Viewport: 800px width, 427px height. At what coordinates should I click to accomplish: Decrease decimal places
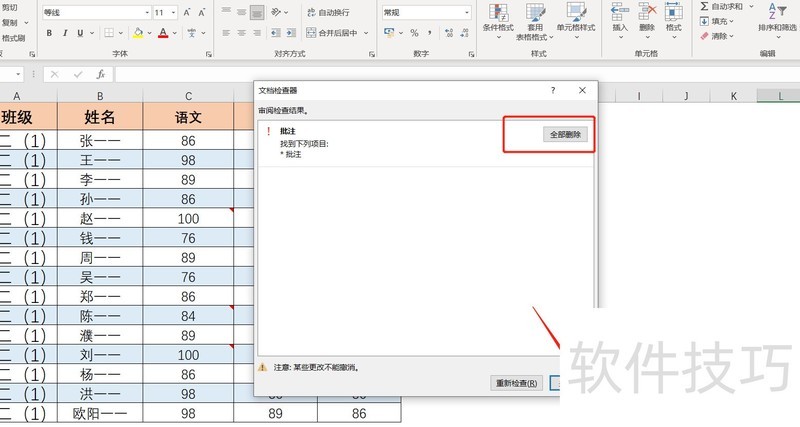(x=464, y=33)
